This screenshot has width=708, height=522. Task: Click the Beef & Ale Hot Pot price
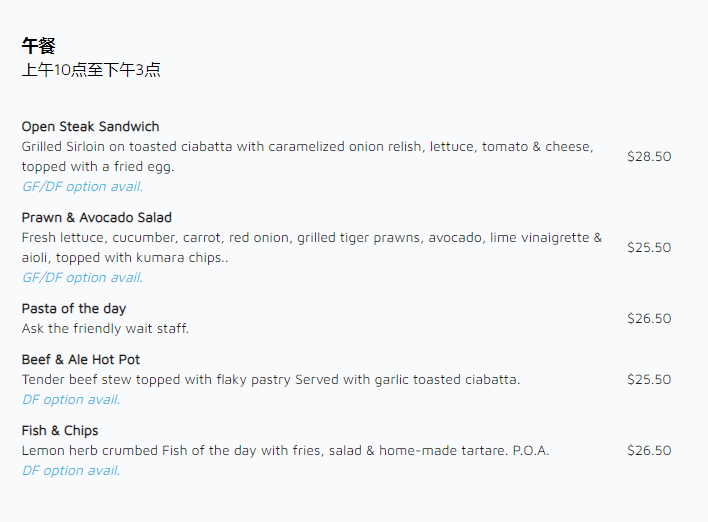tap(649, 380)
